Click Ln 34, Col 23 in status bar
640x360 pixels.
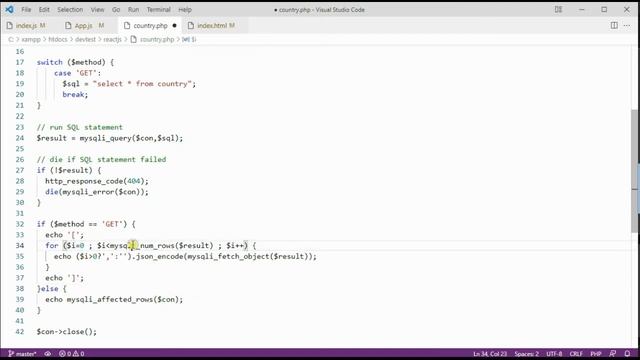[490, 353]
